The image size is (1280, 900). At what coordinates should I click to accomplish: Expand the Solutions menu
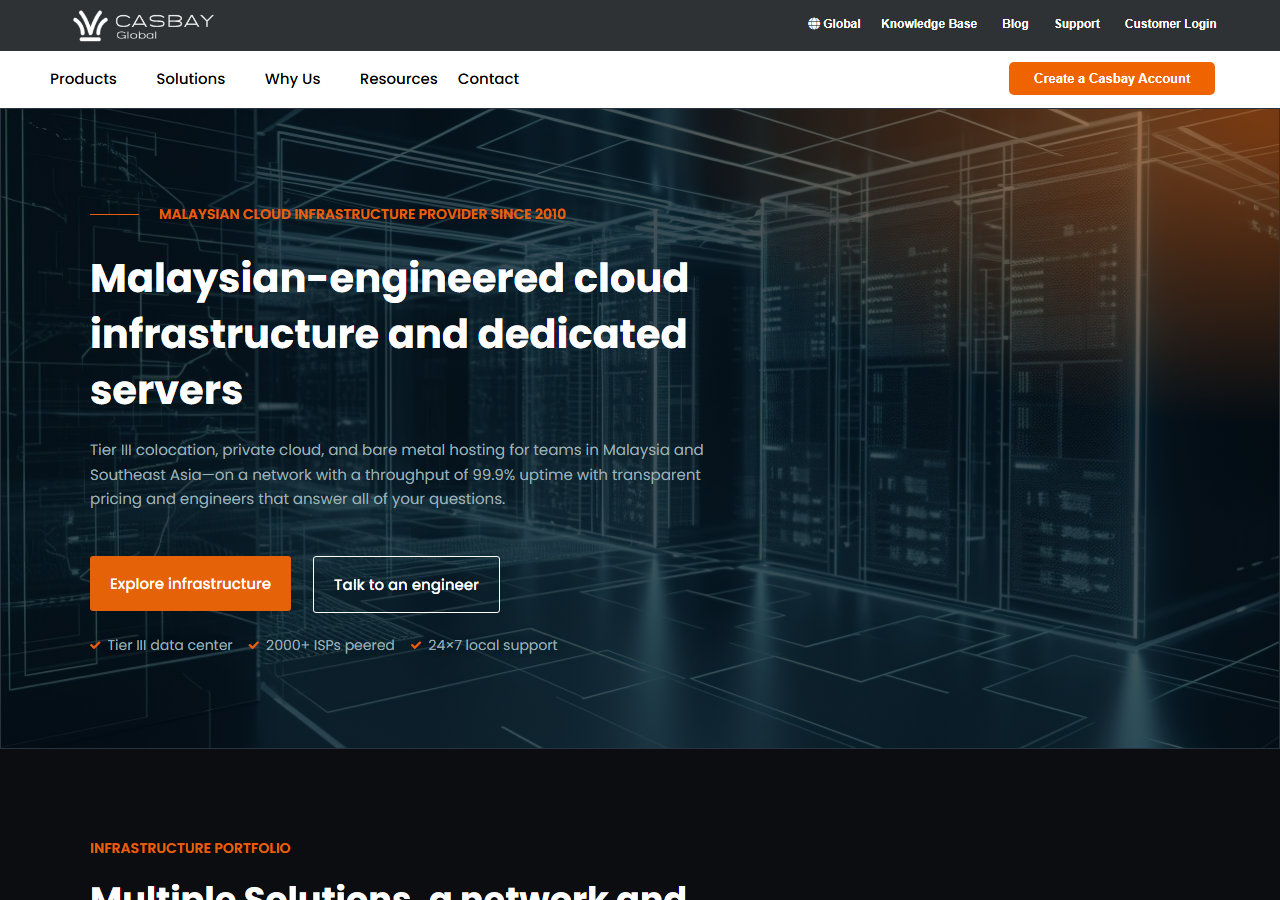coord(190,79)
